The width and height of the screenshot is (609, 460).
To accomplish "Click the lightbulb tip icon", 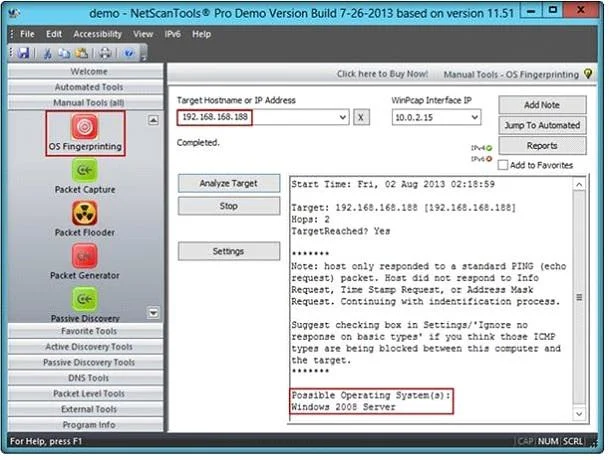I will pos(588,74).
